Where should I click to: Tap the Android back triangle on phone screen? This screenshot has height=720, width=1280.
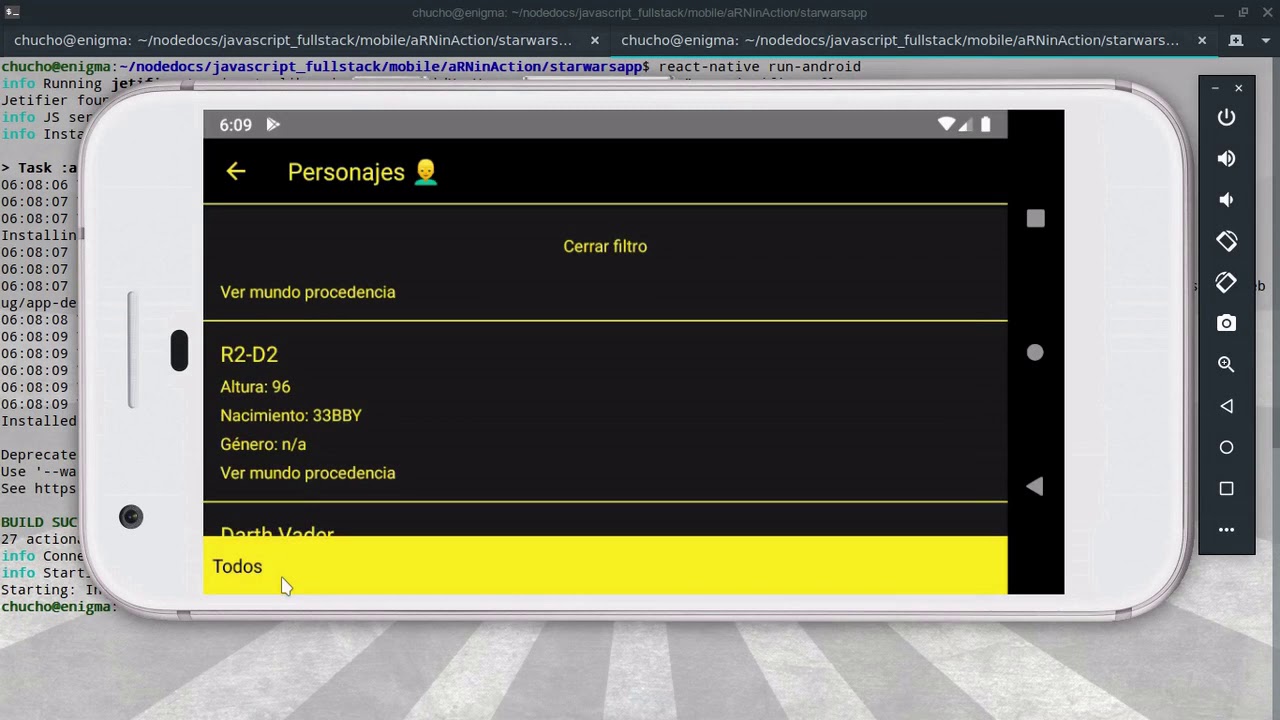pos(1035,486)
